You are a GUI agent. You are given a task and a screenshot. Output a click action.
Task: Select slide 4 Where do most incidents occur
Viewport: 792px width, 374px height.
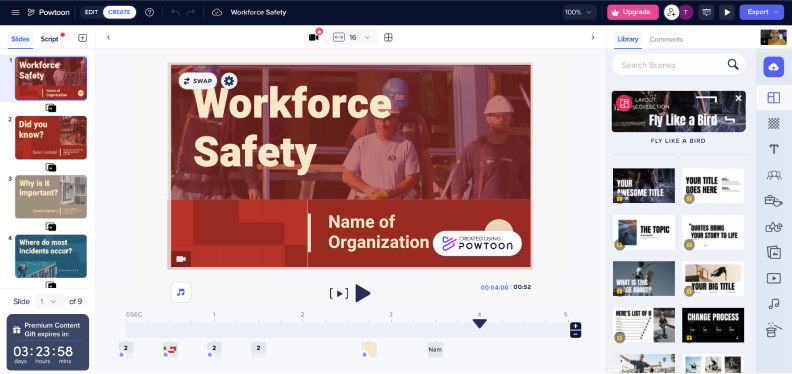click(x=51, y=256)
